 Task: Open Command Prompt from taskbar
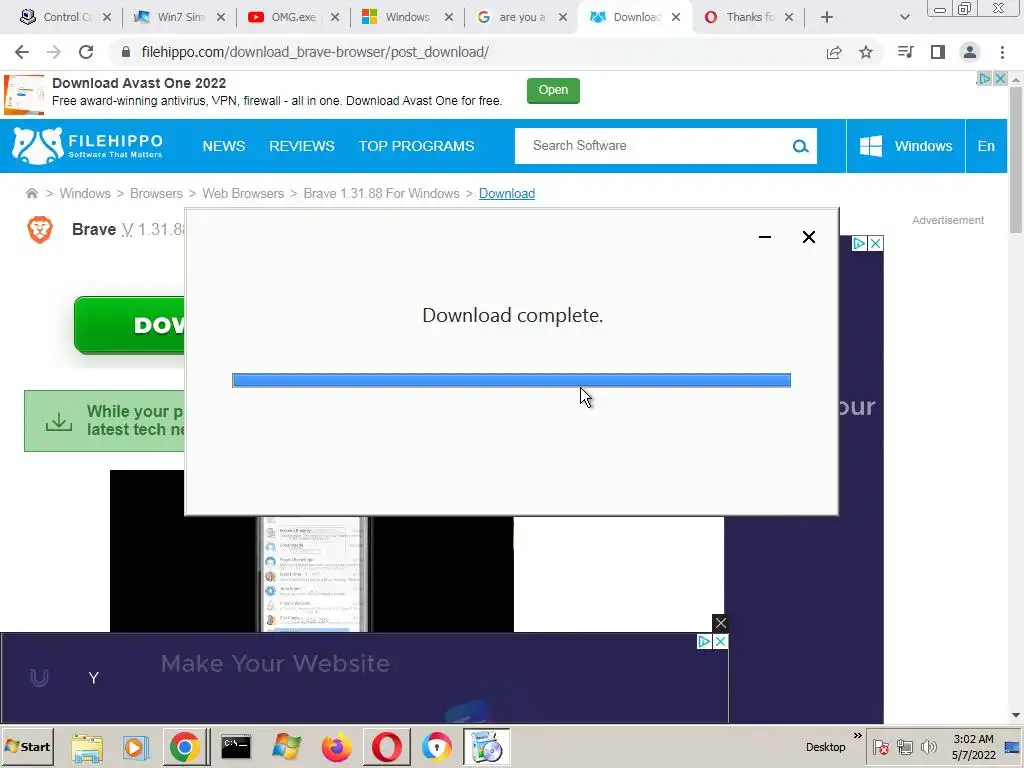236,747
